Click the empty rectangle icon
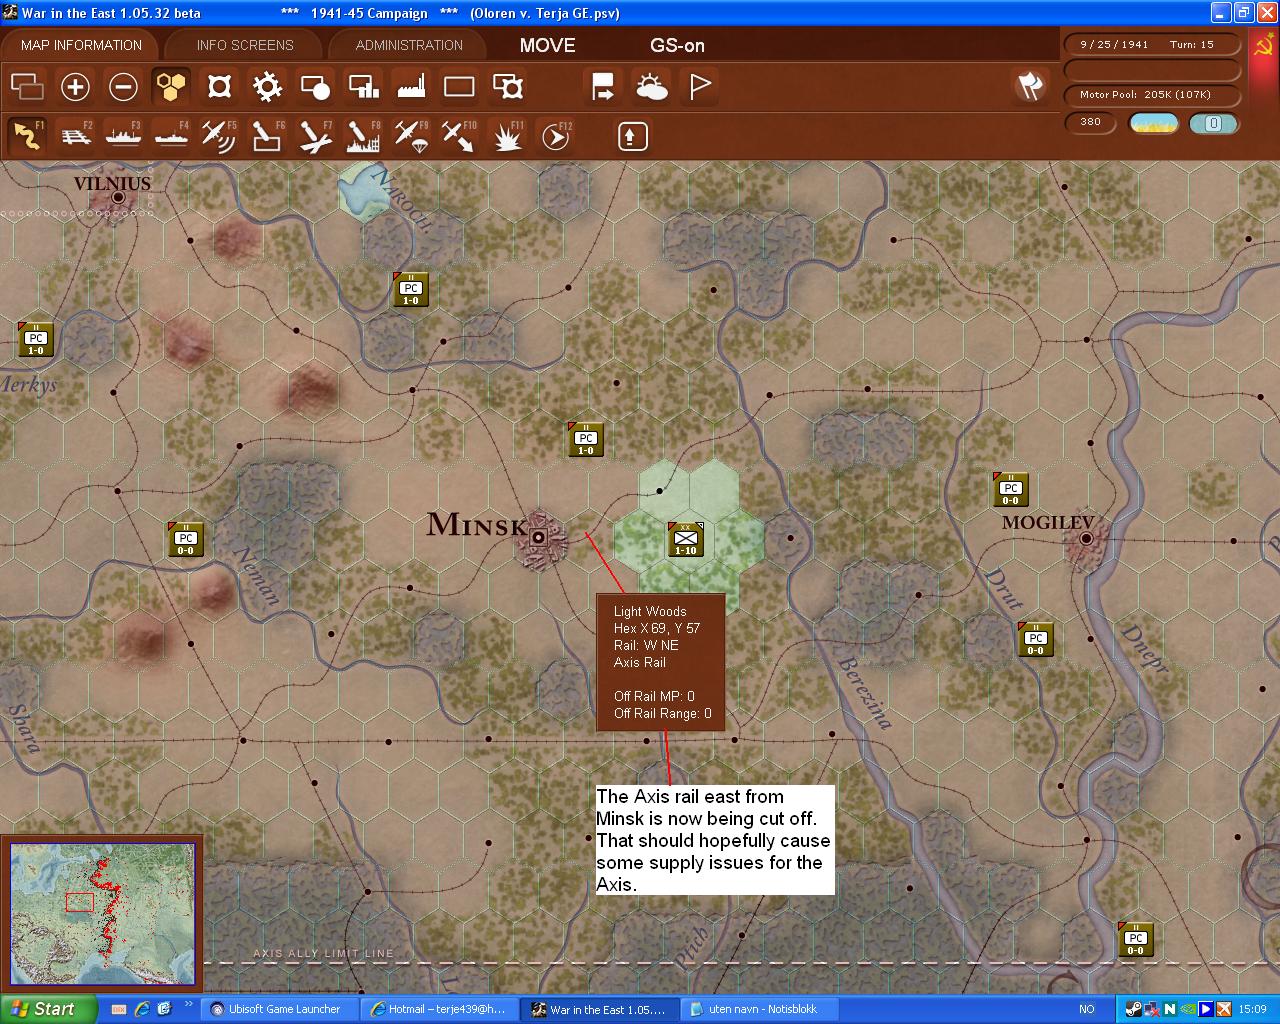The width and height of the screenshot is (1280, 1024). point(459,87)
